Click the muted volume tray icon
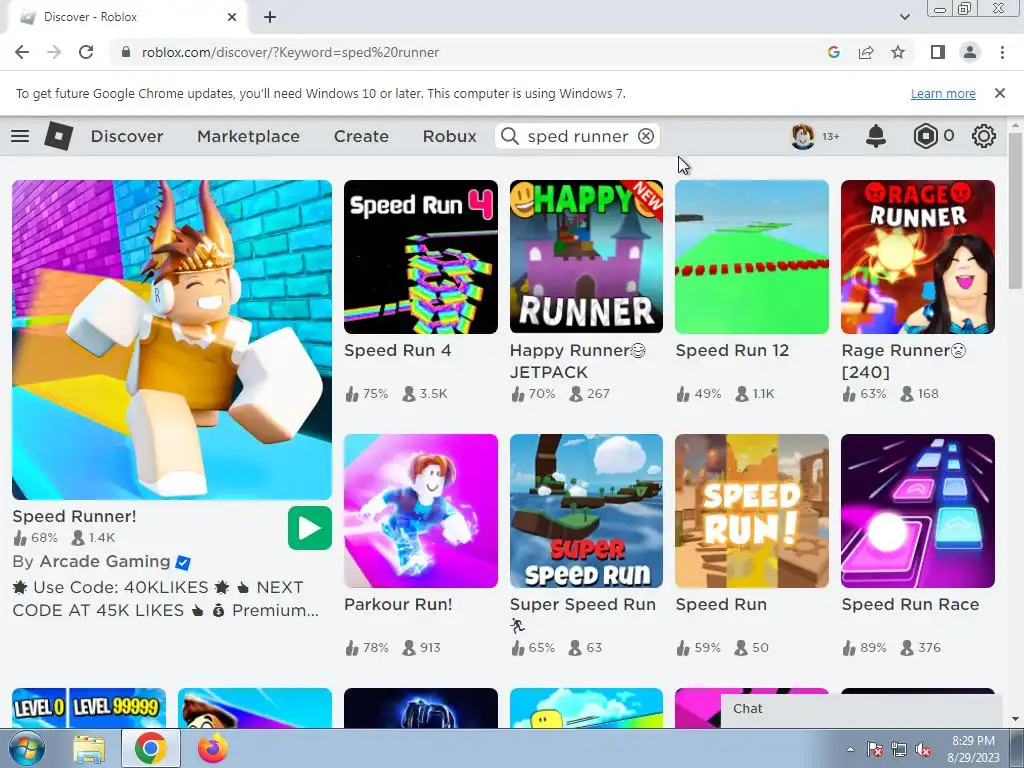Image resolution: width=1024 pixels, height=768 pixels. (x=923, y=750)
